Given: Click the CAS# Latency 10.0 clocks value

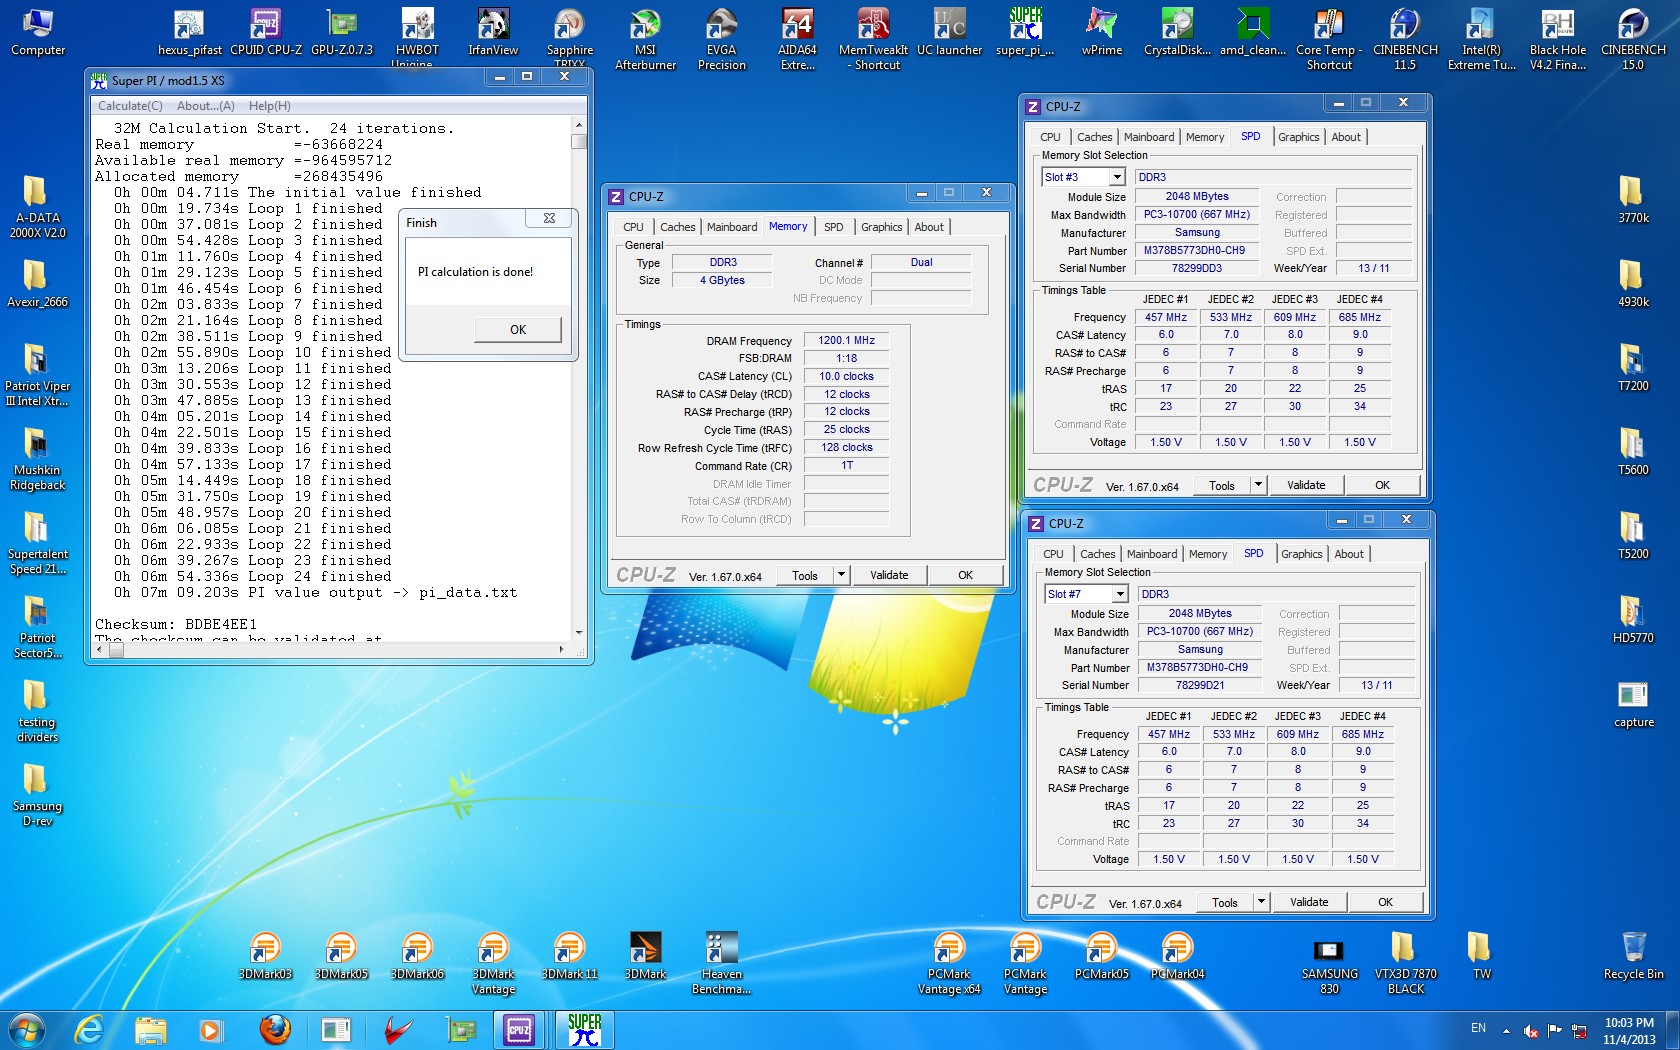Looking at the screenshot, I should (847, 376).
